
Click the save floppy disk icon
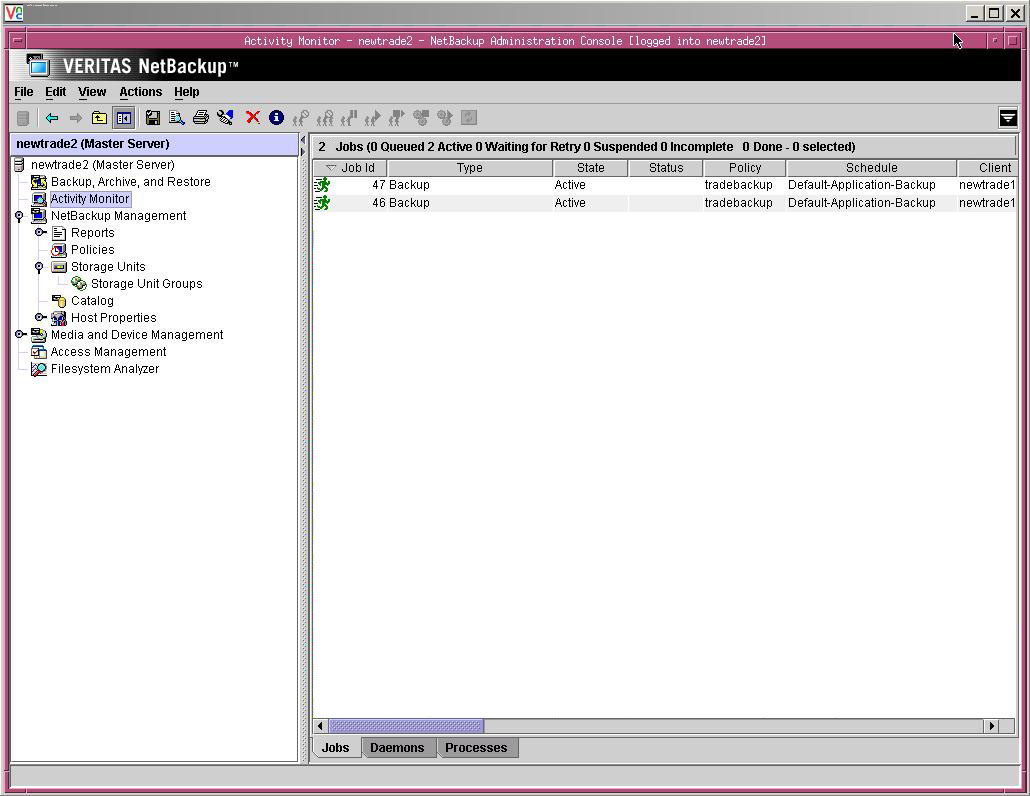153,118
